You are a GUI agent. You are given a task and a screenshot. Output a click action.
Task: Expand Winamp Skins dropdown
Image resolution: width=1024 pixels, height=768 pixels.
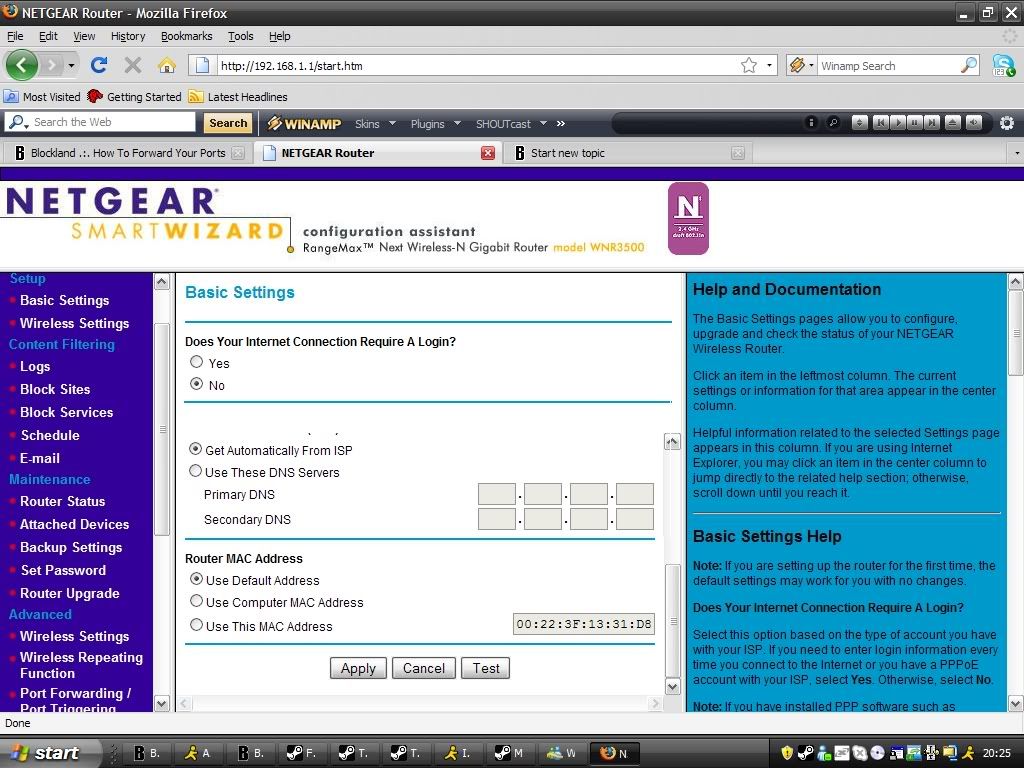click(x=392, y=123)
